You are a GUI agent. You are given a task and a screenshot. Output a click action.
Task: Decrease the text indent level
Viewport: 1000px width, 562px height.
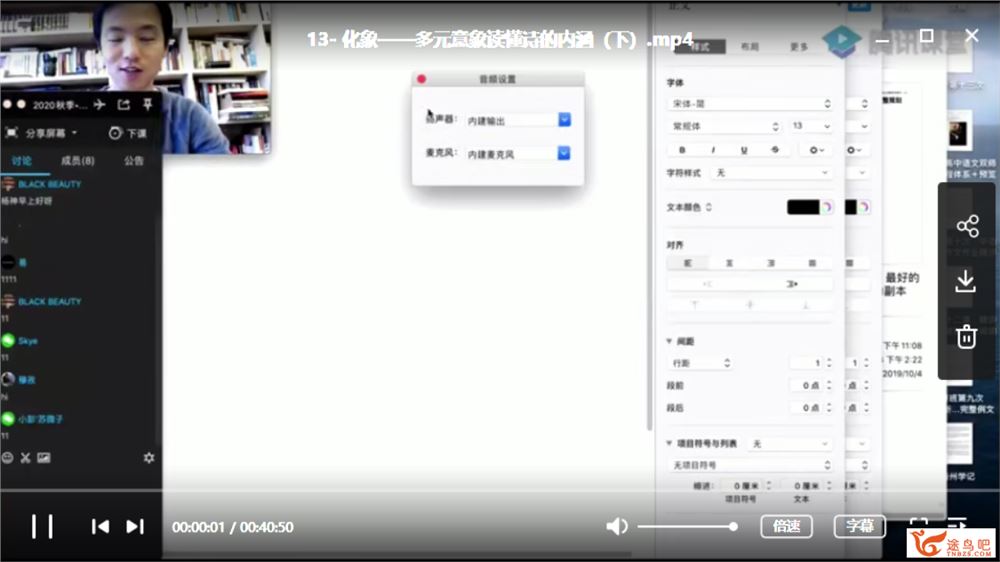[708, 285]
